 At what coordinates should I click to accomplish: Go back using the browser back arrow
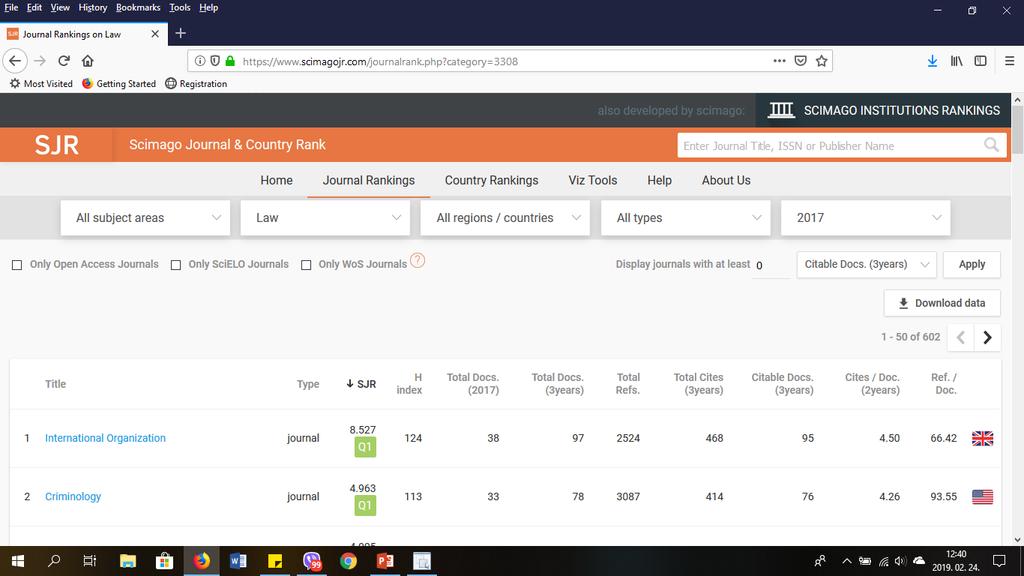pyautogui.click(x=15, y=61)
